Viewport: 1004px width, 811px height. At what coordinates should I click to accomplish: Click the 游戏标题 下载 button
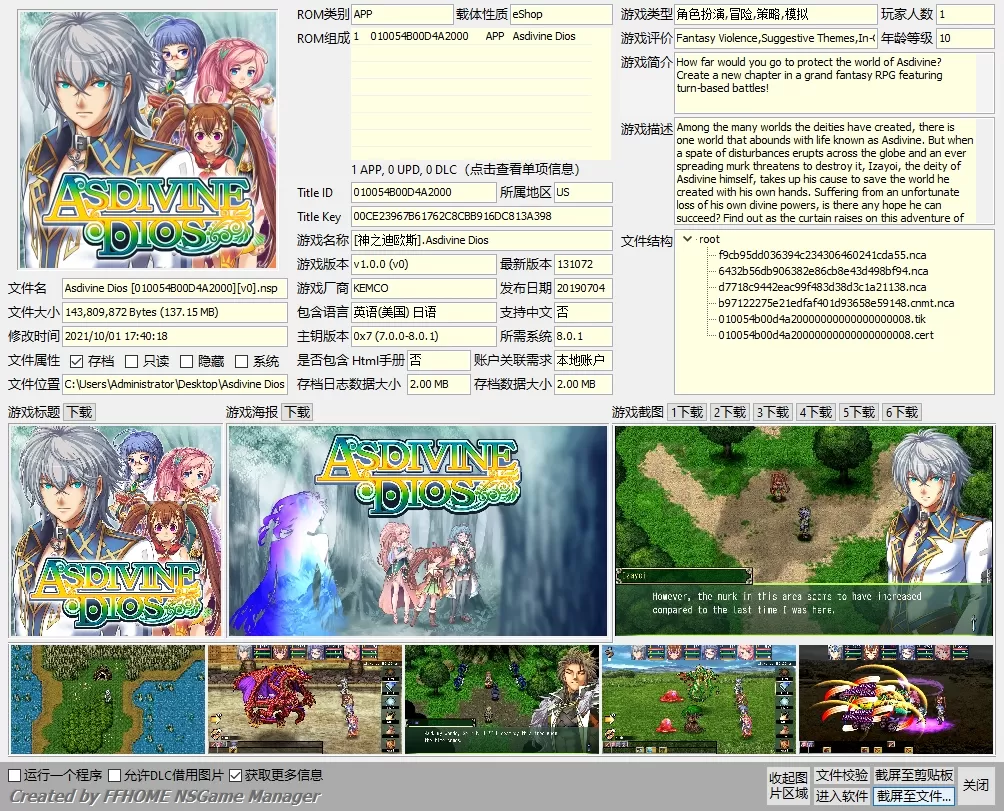[80, 412]
